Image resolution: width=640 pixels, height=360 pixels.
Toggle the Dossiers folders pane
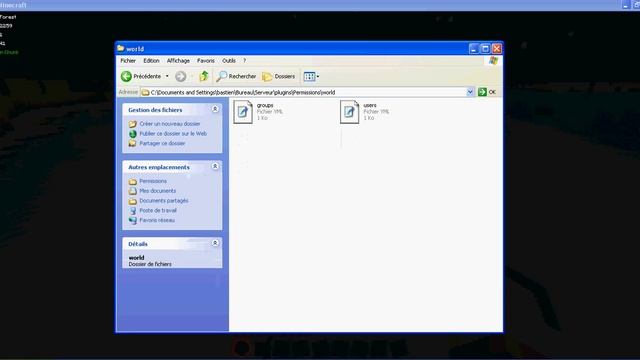coord(278,76)
